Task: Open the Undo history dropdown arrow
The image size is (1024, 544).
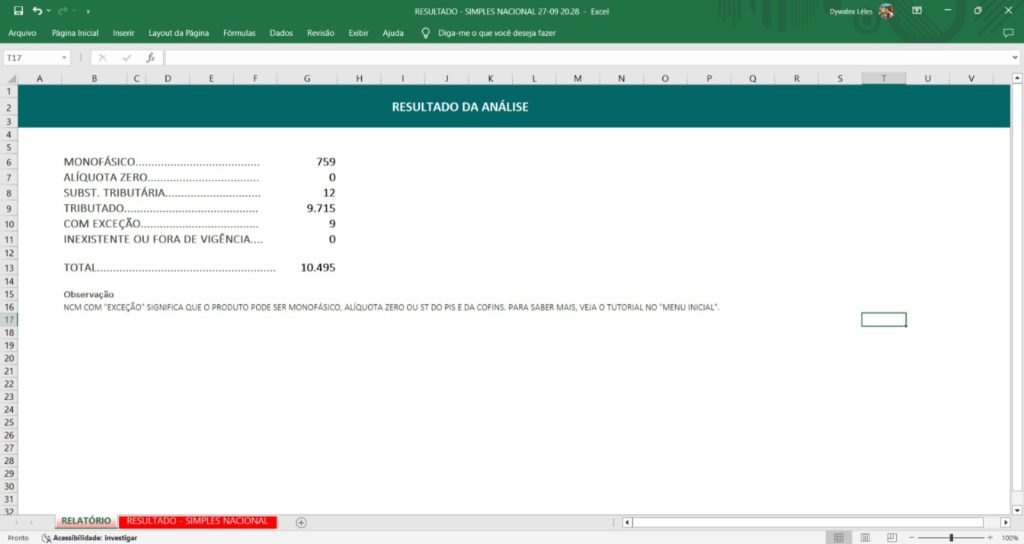Action: (48, 10)
